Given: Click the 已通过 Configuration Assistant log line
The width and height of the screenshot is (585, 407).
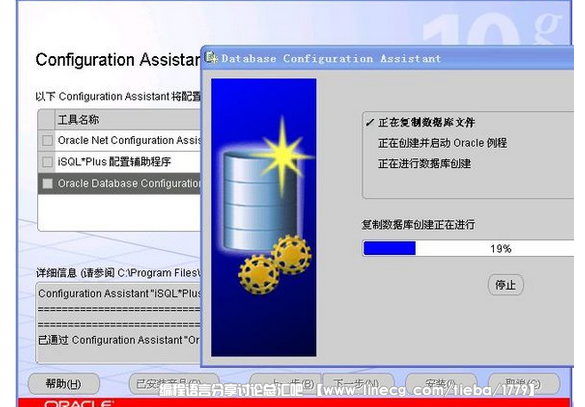Looking at the screenshot, I should pos(119,340).
